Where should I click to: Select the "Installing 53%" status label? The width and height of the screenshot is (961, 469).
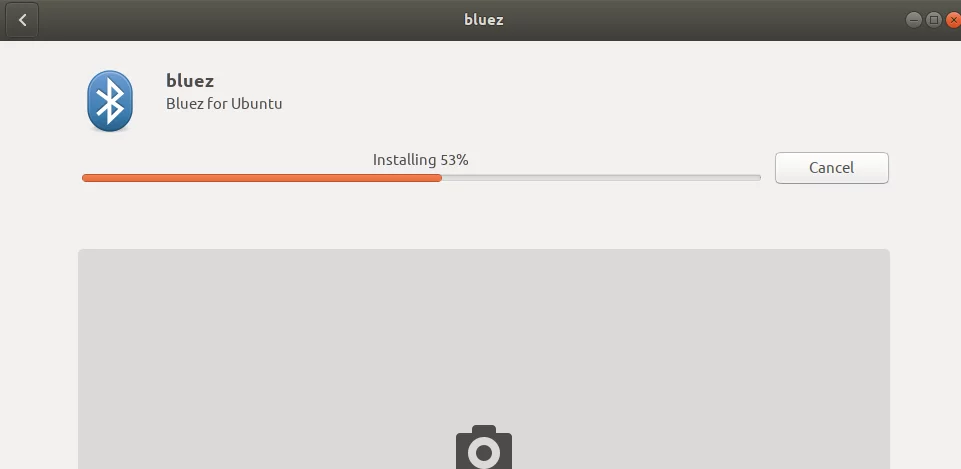[420, 160]
